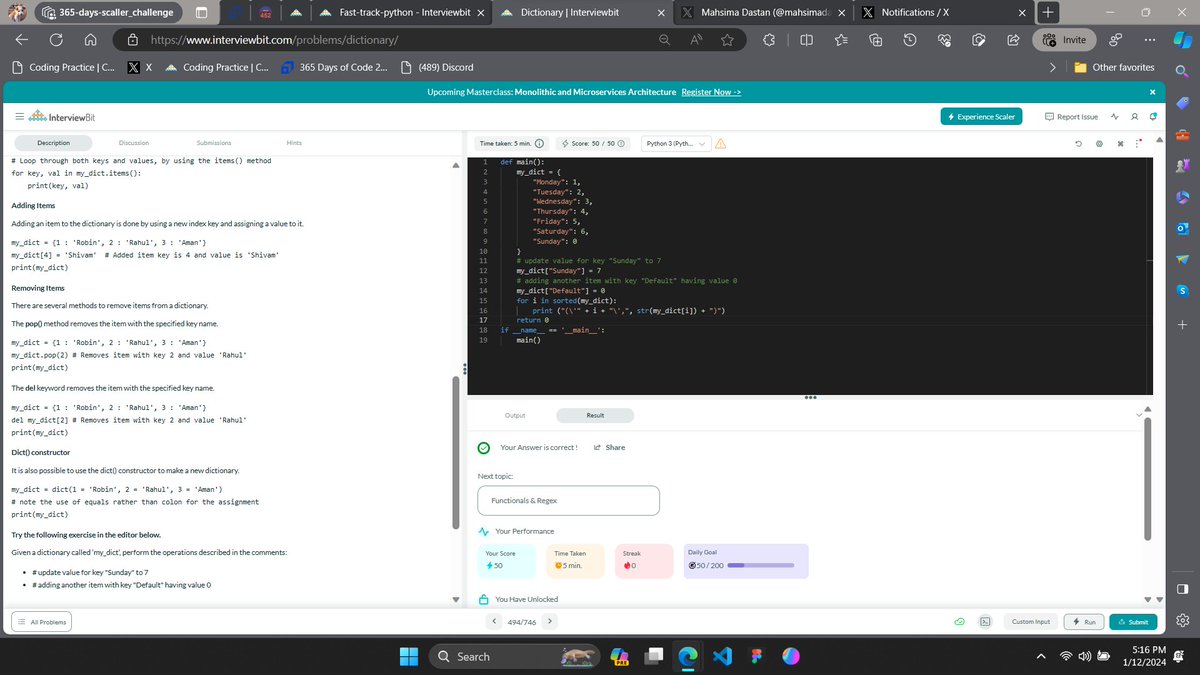Switch to the Description tab

click(53, 143)
